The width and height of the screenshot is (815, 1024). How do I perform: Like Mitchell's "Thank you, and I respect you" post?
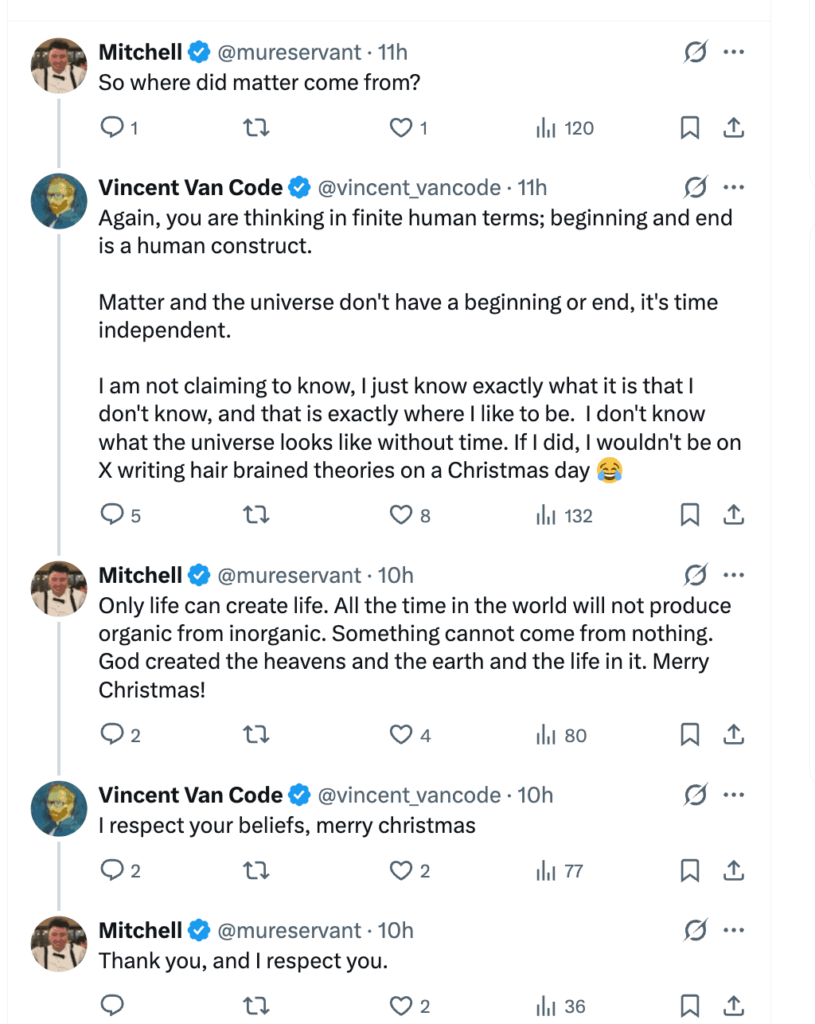pos(401,1006)
